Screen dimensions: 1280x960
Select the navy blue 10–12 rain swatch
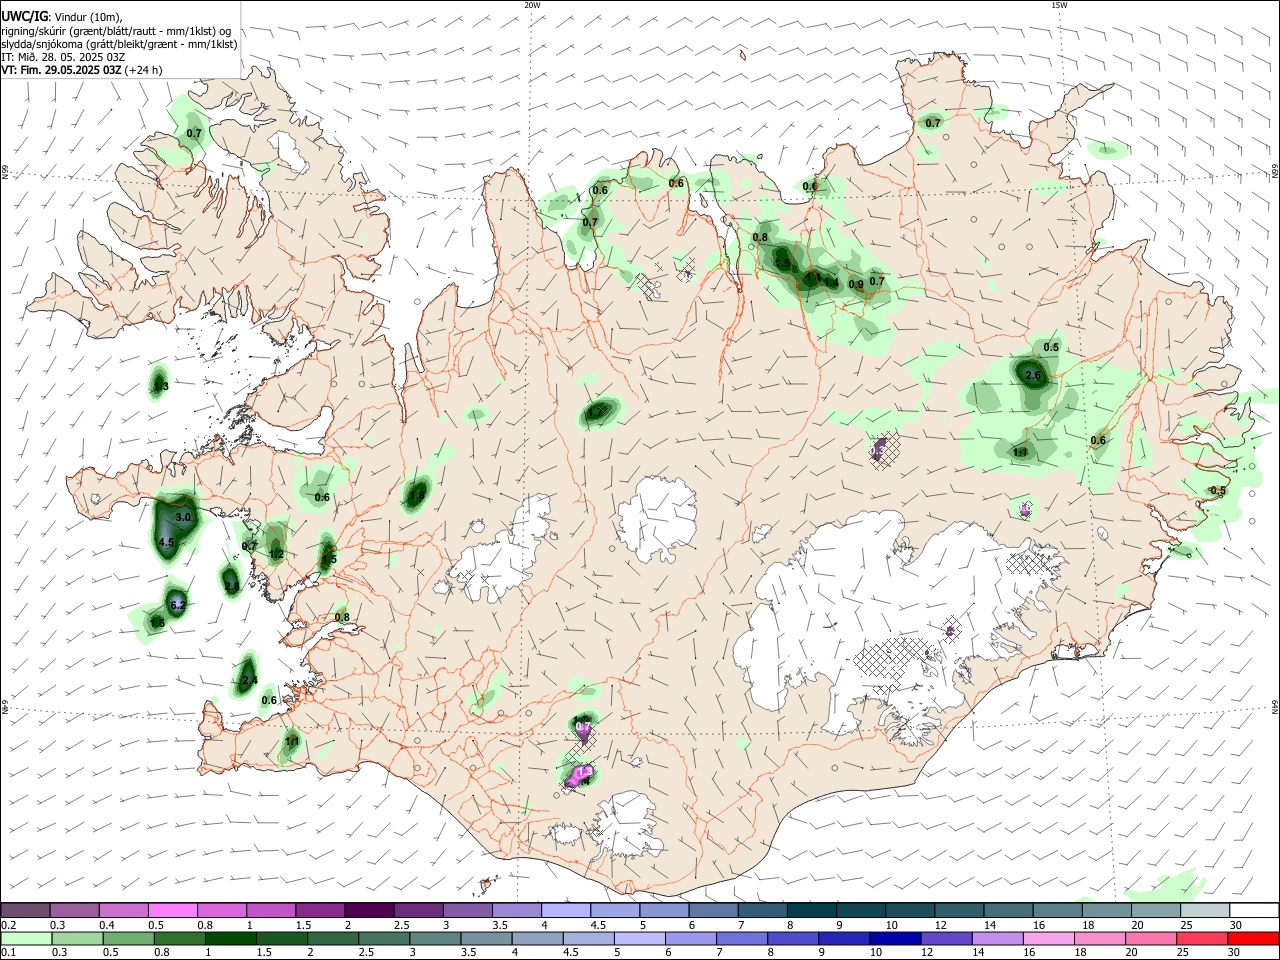point(895,938)
